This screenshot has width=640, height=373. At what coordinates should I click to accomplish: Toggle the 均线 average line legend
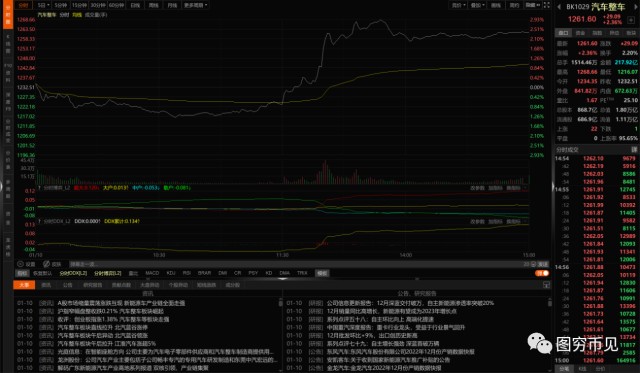77,15
